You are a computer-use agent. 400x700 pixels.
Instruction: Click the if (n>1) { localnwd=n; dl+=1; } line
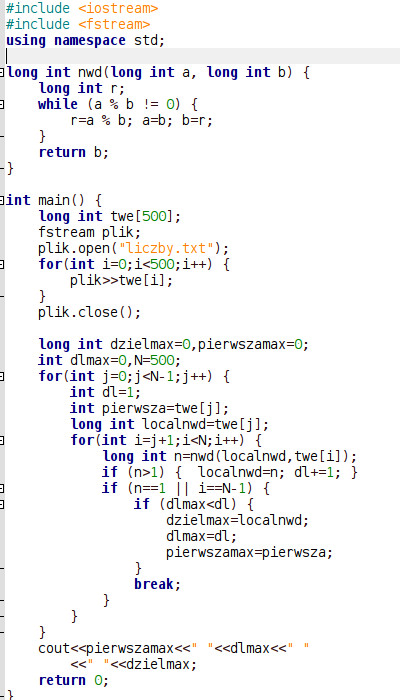pos(230,472)
